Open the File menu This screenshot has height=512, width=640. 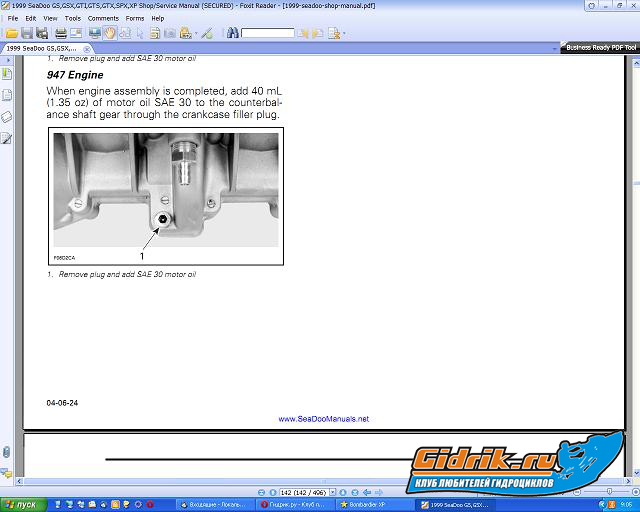(13, 18)
